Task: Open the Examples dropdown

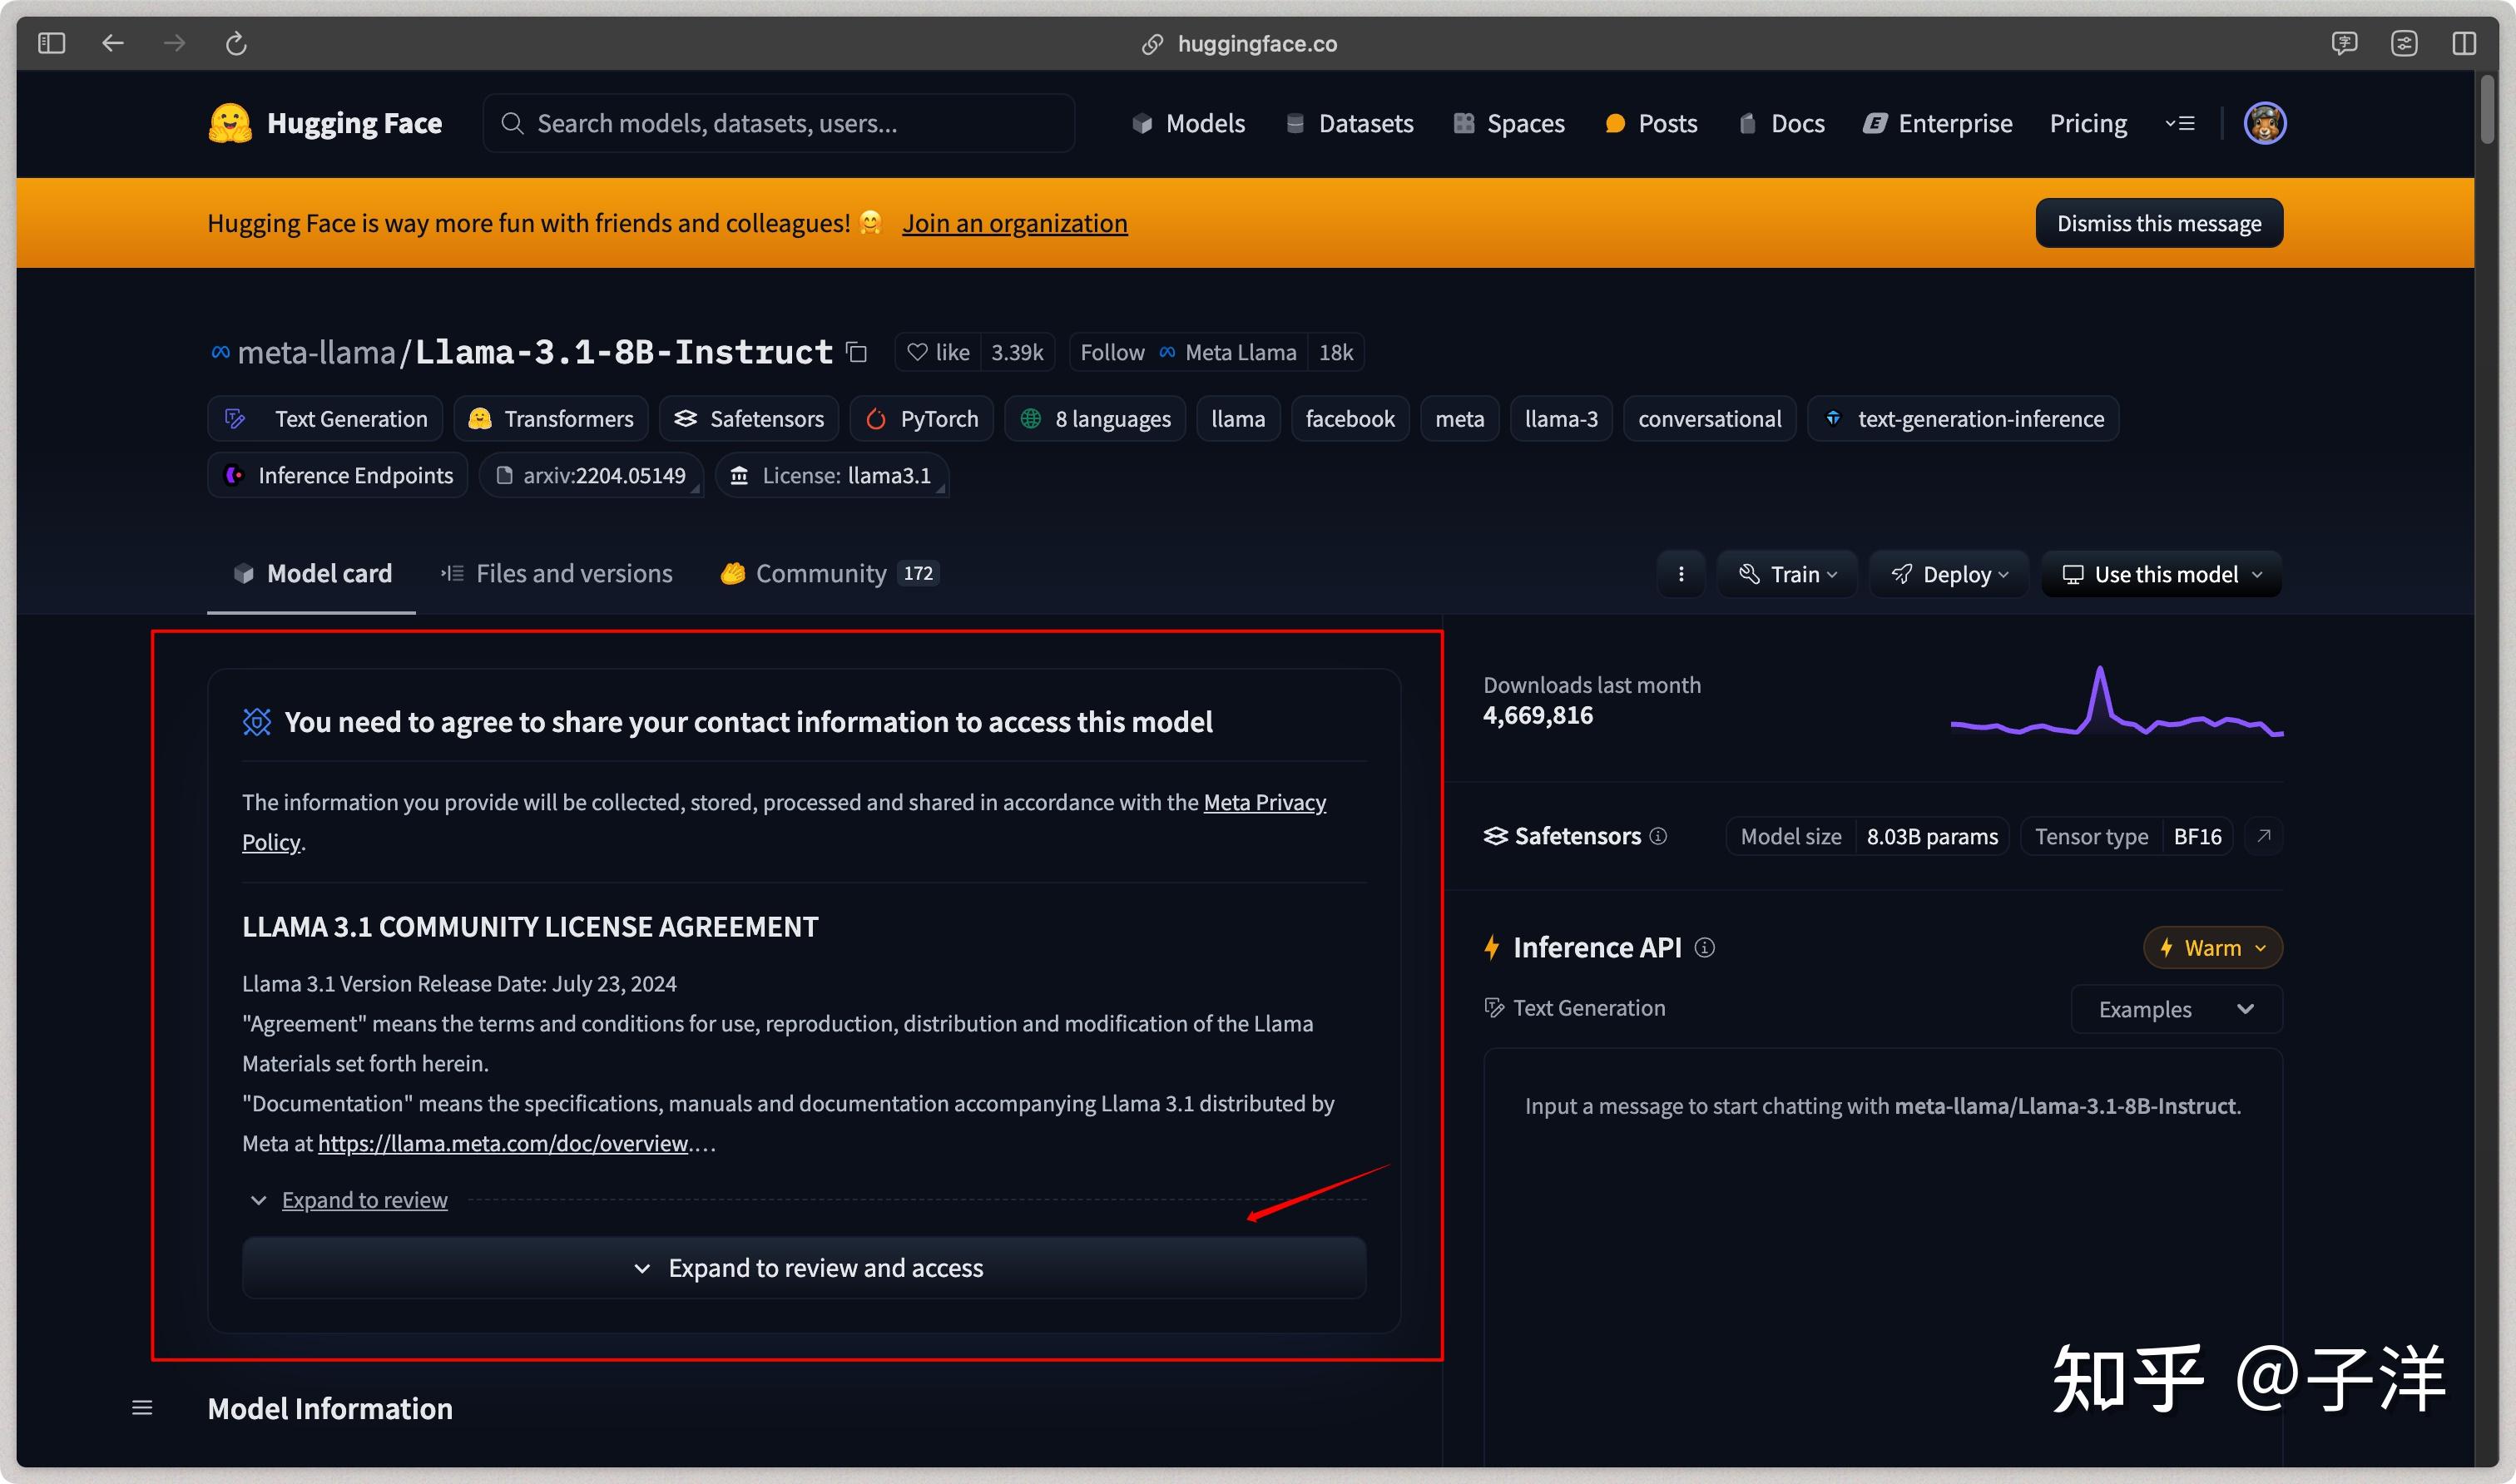Action: tap(2175, 1009)
